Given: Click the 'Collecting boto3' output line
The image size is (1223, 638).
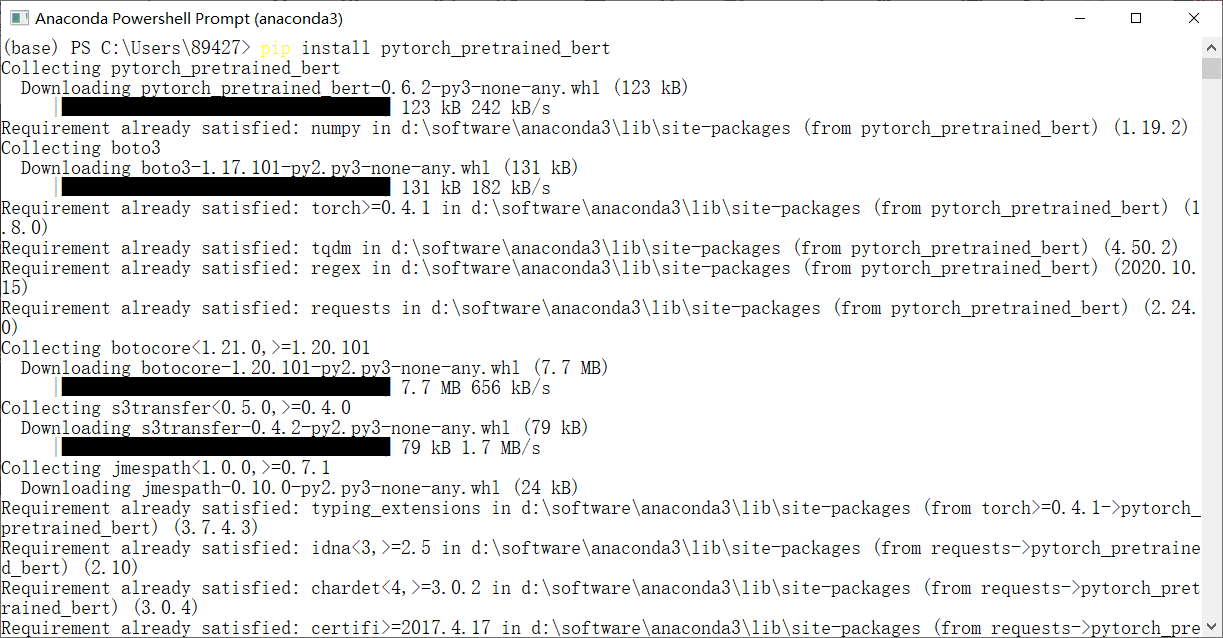Looking at the screenshot, I should point(80,148).
